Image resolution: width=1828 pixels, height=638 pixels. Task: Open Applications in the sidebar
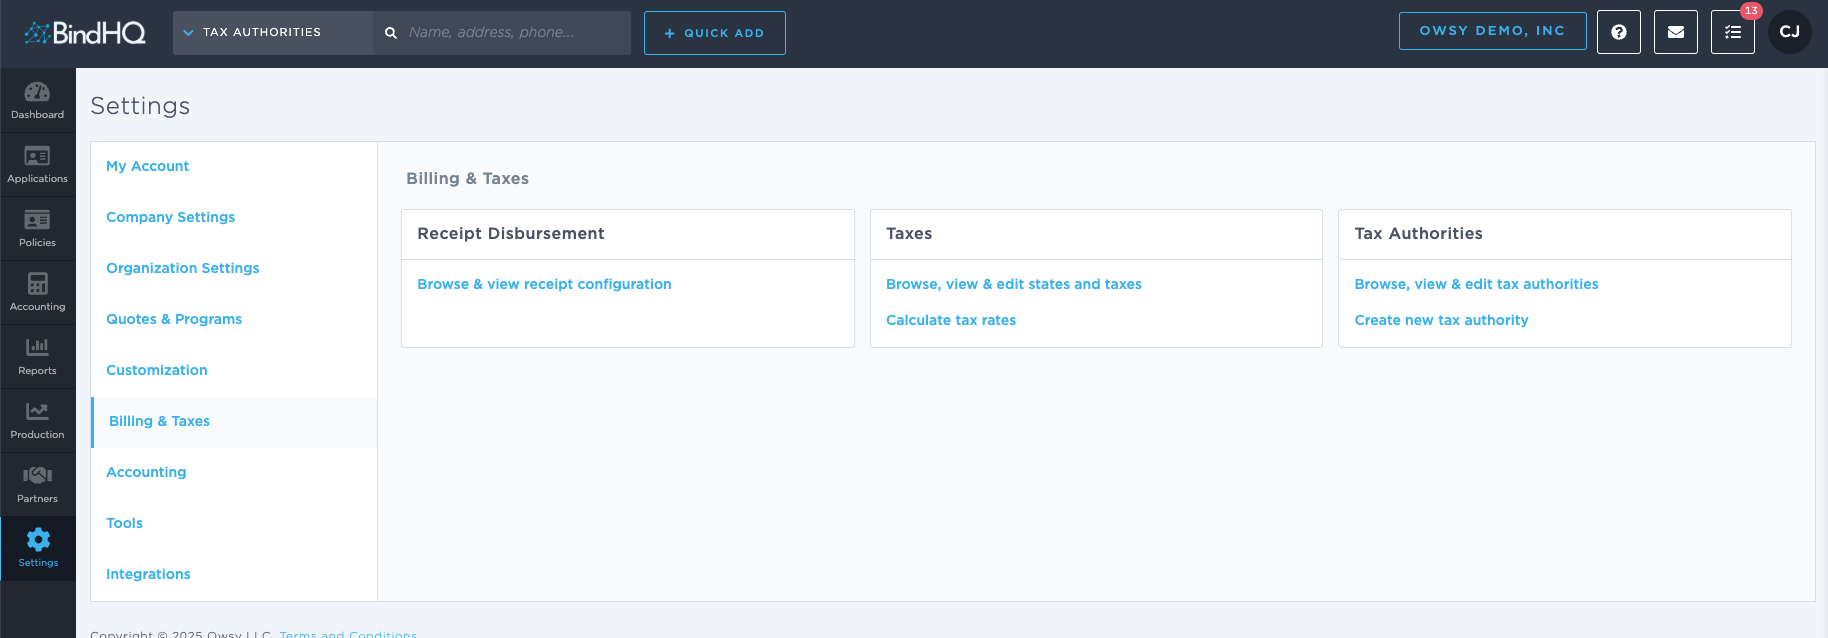click(x=37, y=164)
